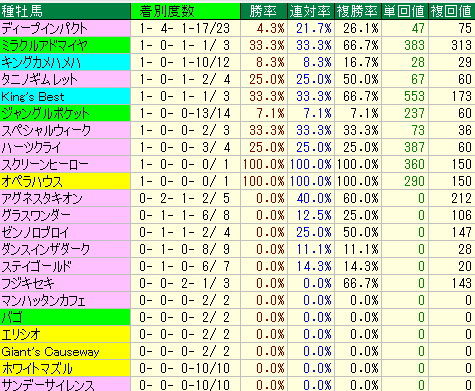Select the フジキセキ sire name
475x391 pixels.
click(28, 284)
